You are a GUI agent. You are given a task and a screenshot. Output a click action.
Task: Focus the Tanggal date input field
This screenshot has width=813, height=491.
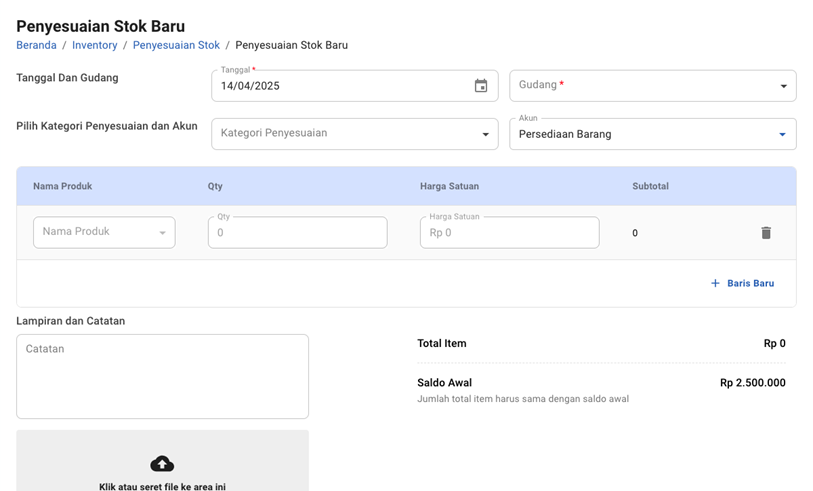340,86
